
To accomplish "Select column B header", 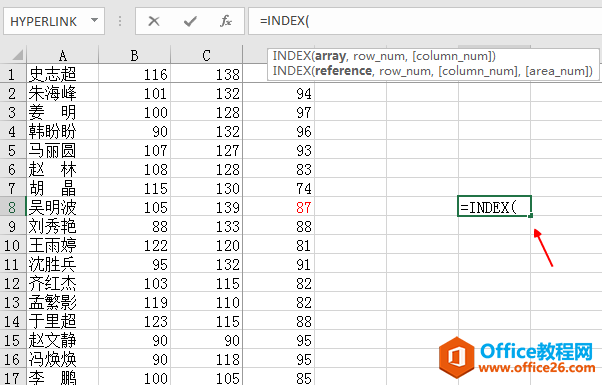I will click(134, 55).
